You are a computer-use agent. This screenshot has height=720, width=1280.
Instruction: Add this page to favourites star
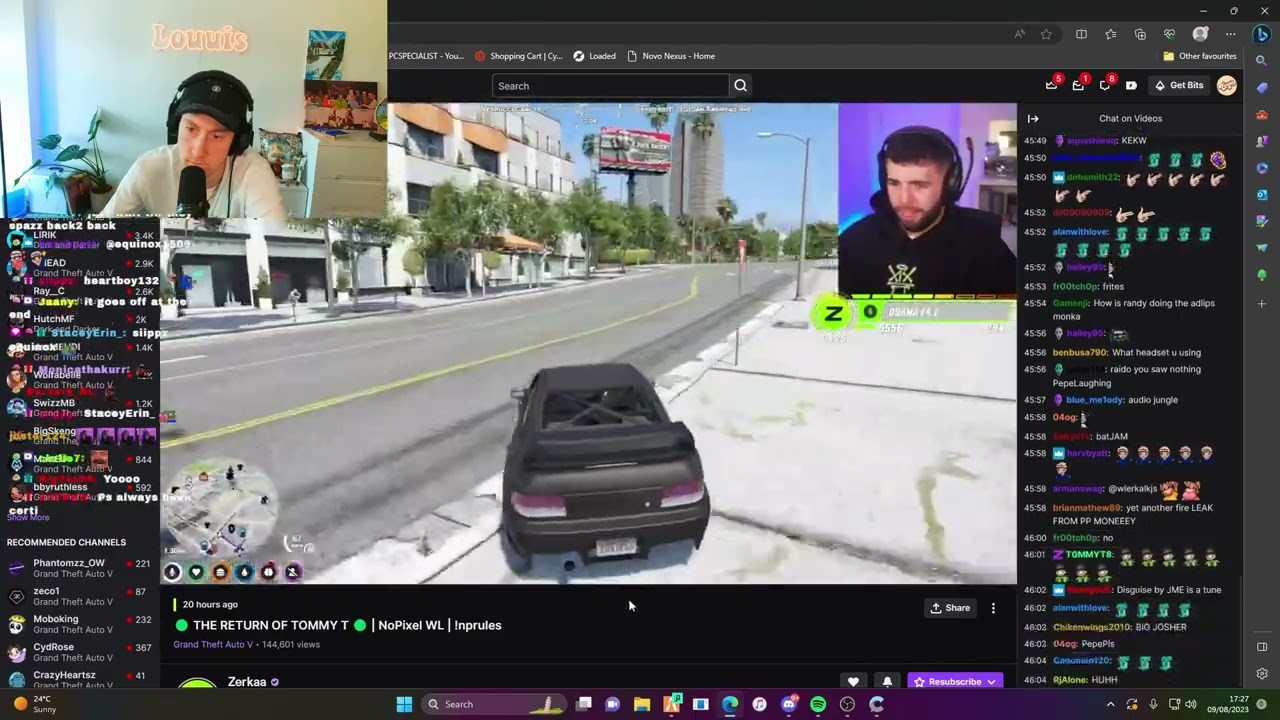point(1046,34)
